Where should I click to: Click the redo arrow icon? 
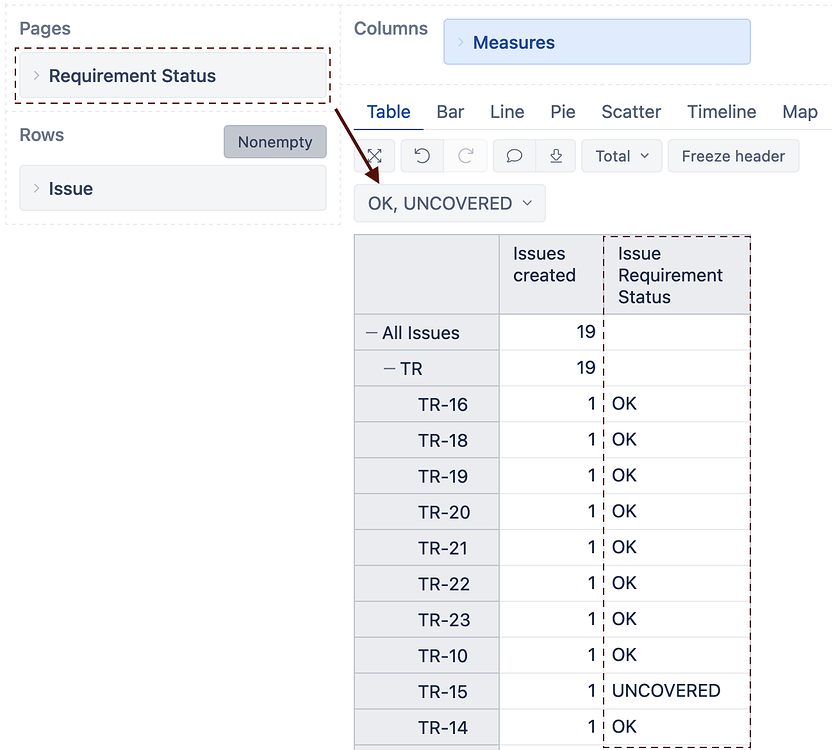(x=466, y=156)
